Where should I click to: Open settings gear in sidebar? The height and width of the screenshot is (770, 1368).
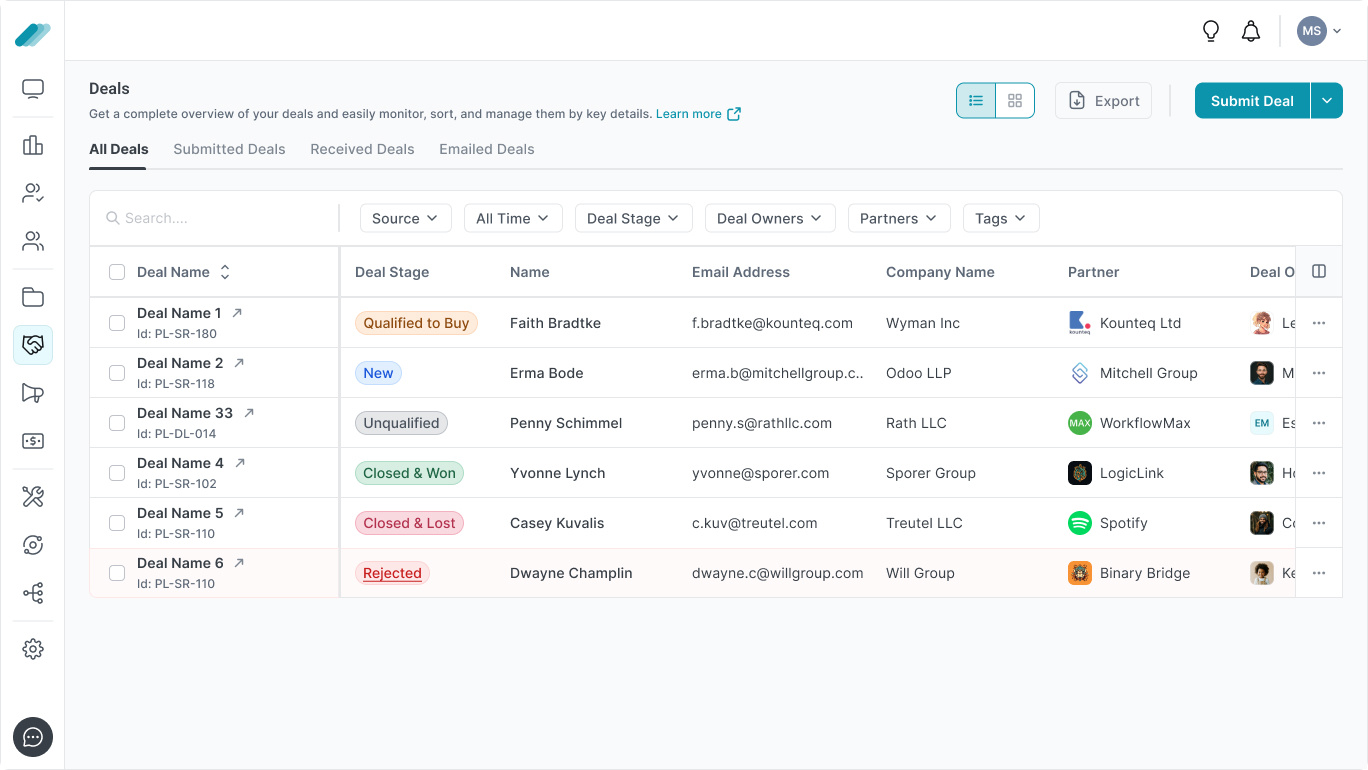(33, 649)
